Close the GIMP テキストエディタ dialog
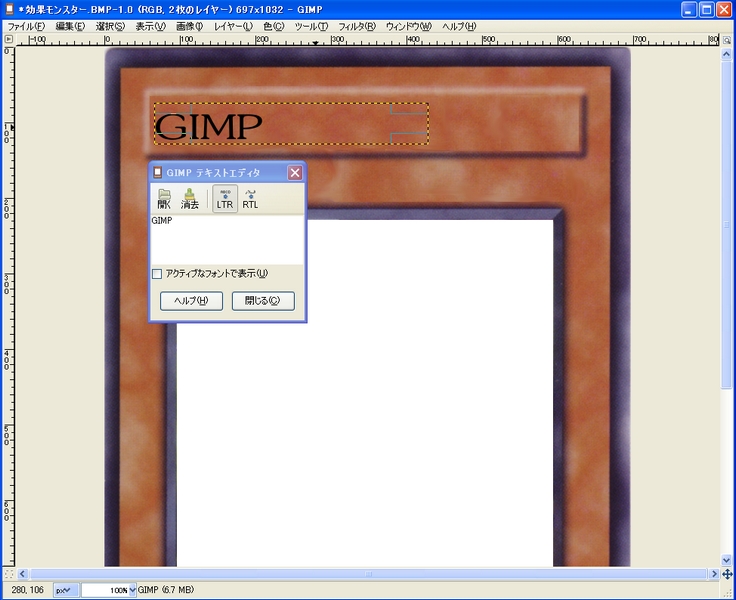 (295, 172)
